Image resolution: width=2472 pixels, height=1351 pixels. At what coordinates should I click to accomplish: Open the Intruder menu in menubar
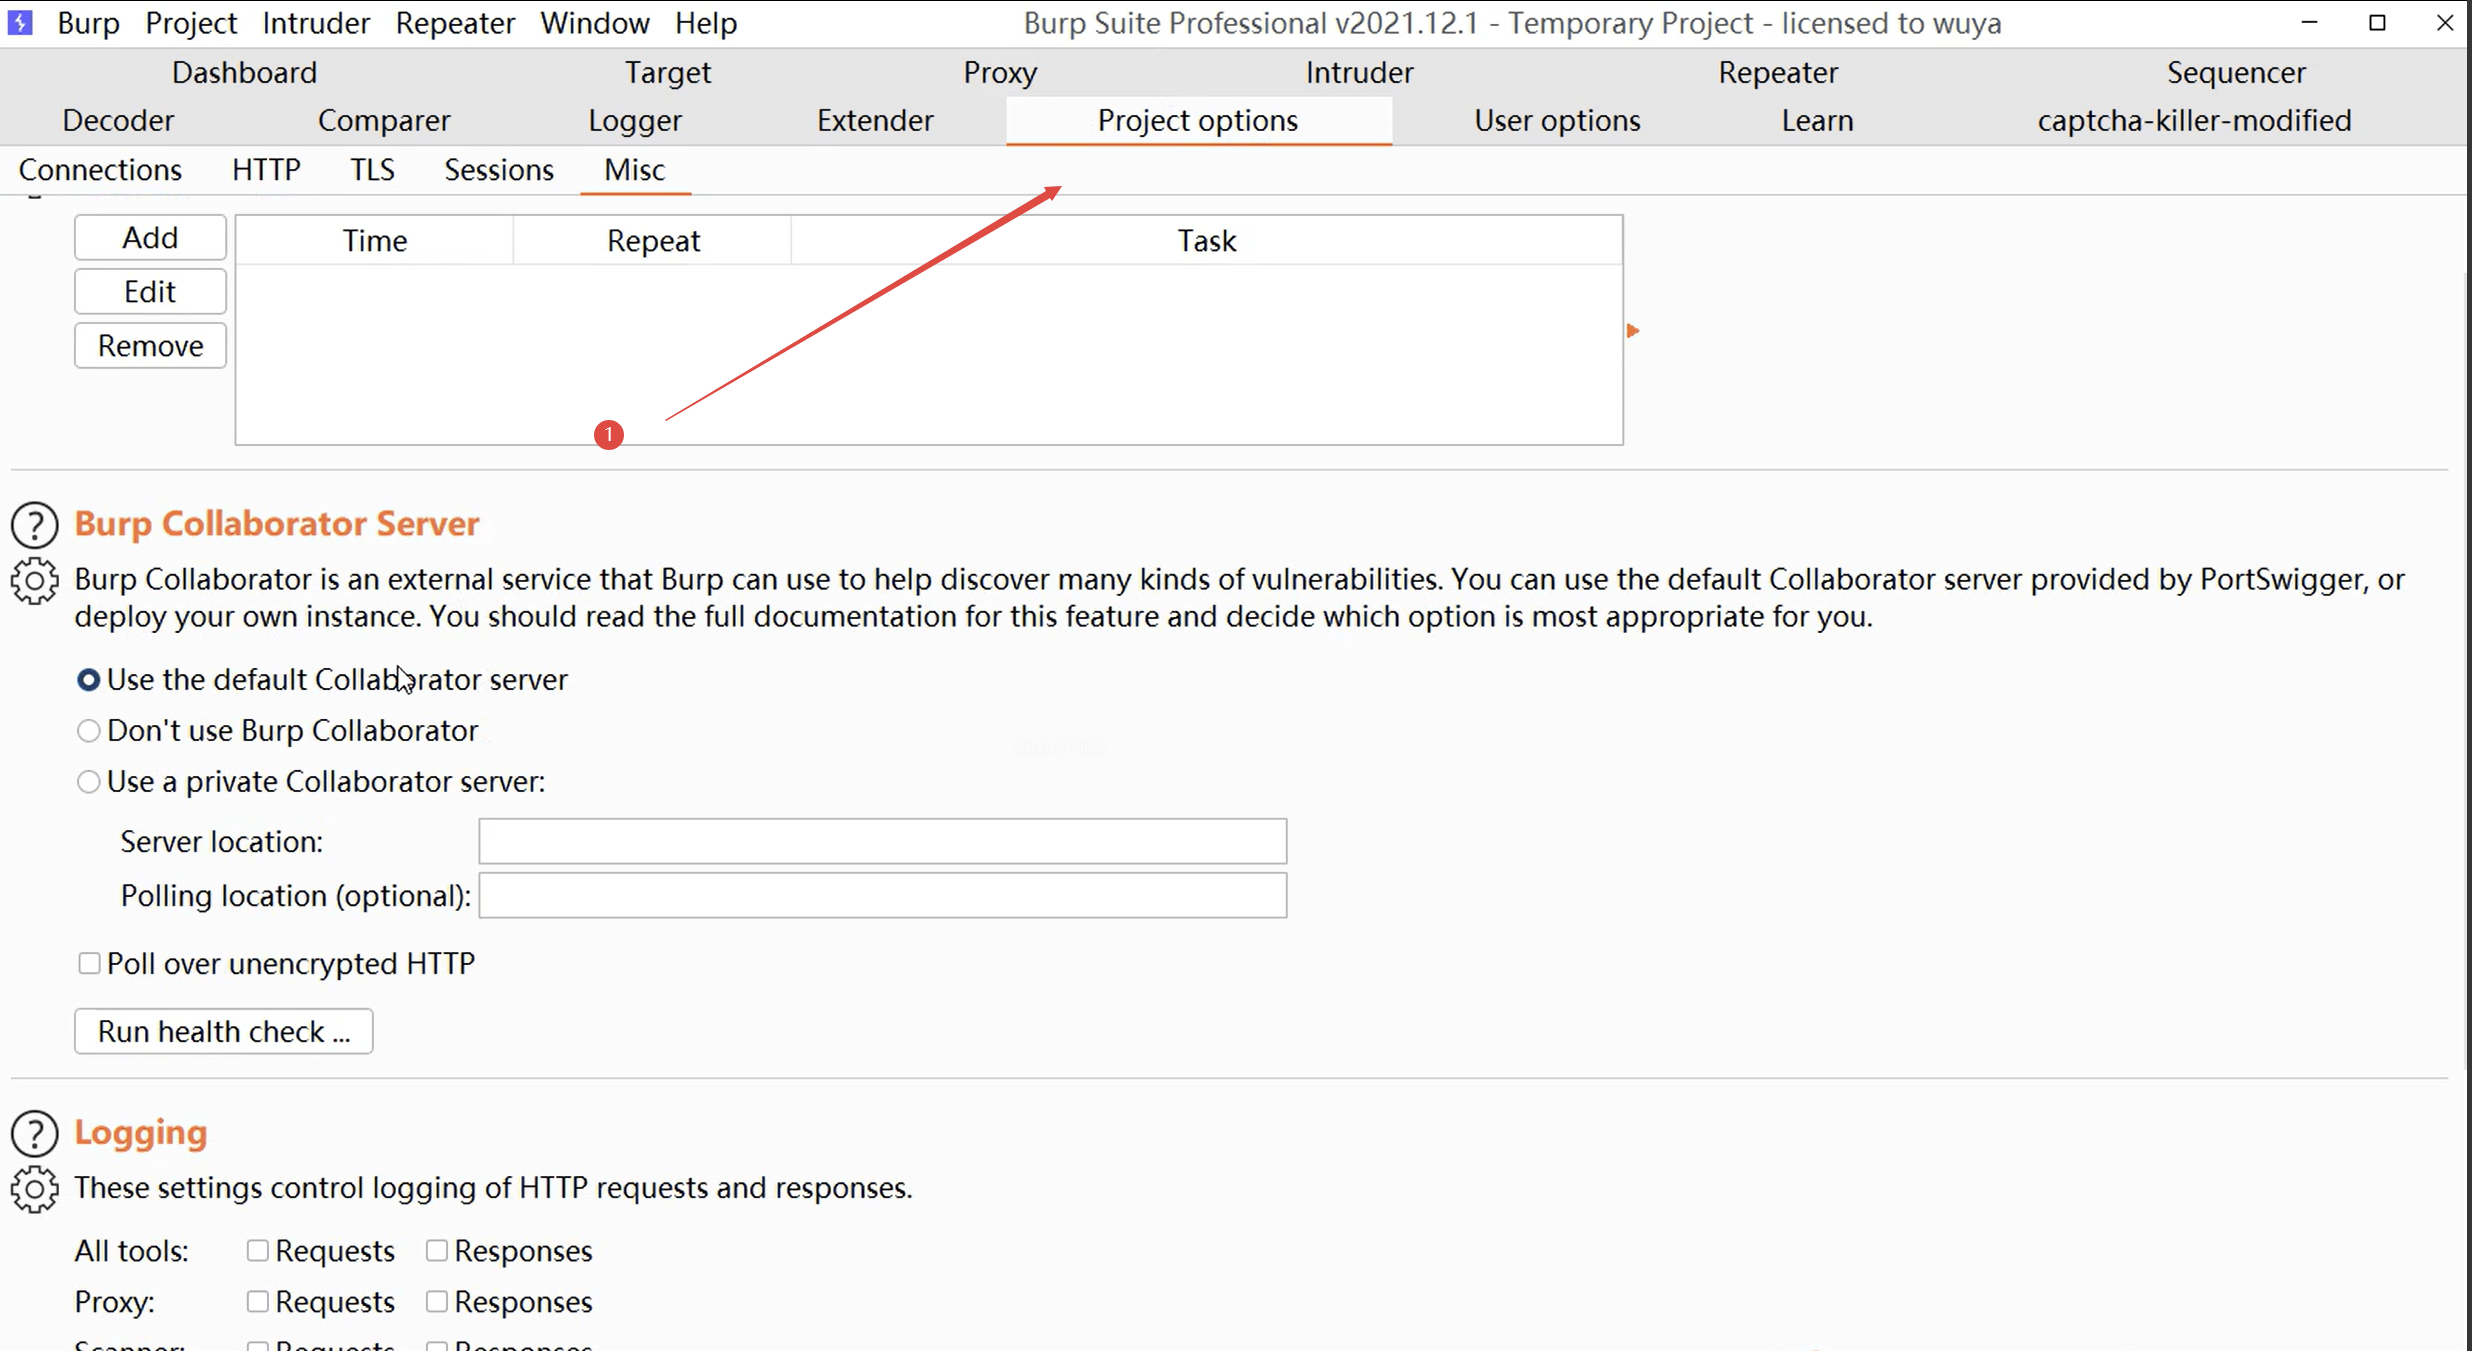(316, 22)
